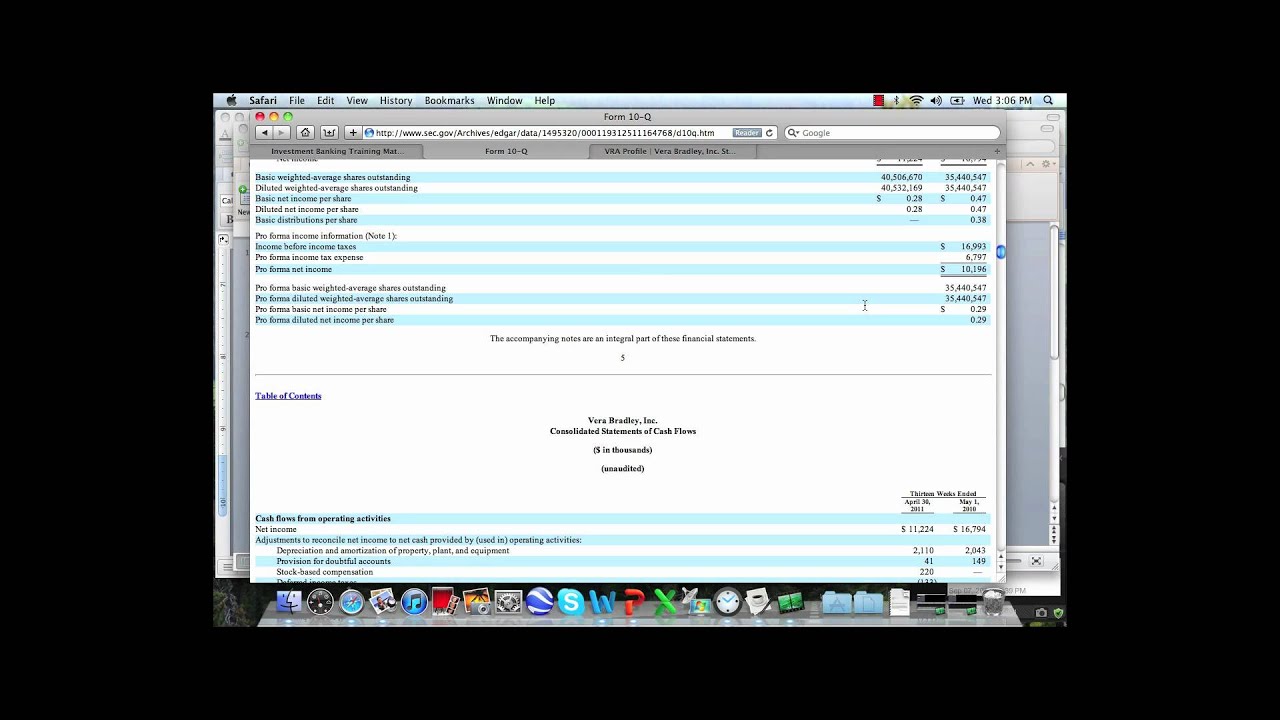This screenshot has height=720, width=1280.
Task: Click 'Cash flows from operating activities' heading
Action: pos(322,518)
